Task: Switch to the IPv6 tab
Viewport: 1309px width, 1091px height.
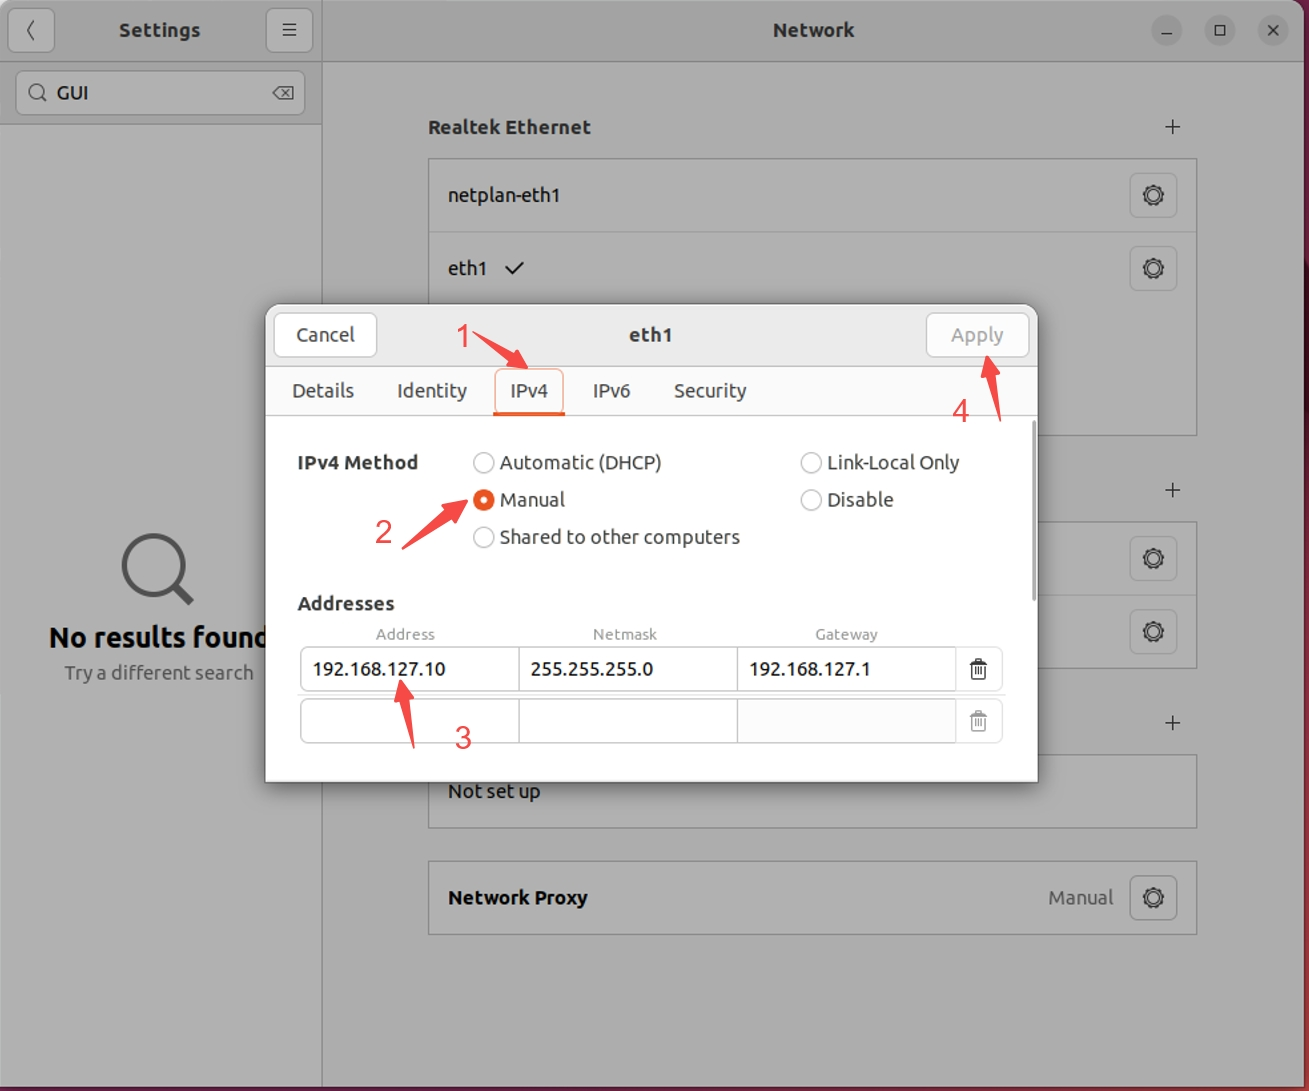Action: pos(611,391)
